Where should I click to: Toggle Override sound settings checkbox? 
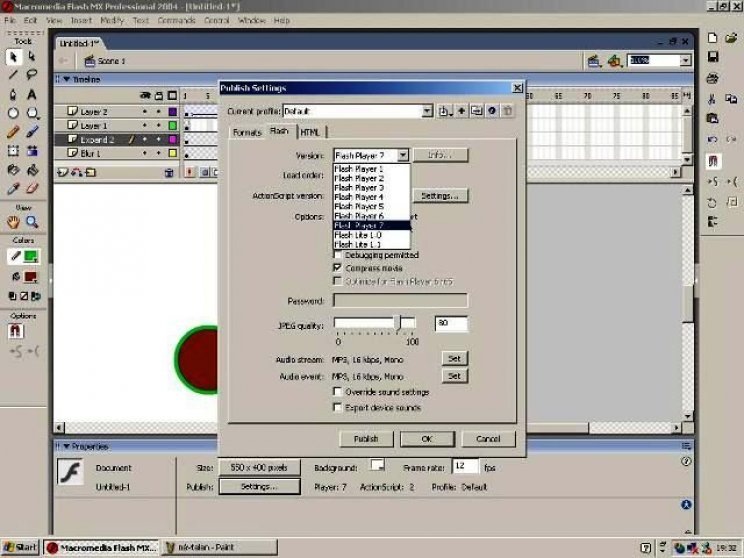click(x=337, y=392)
